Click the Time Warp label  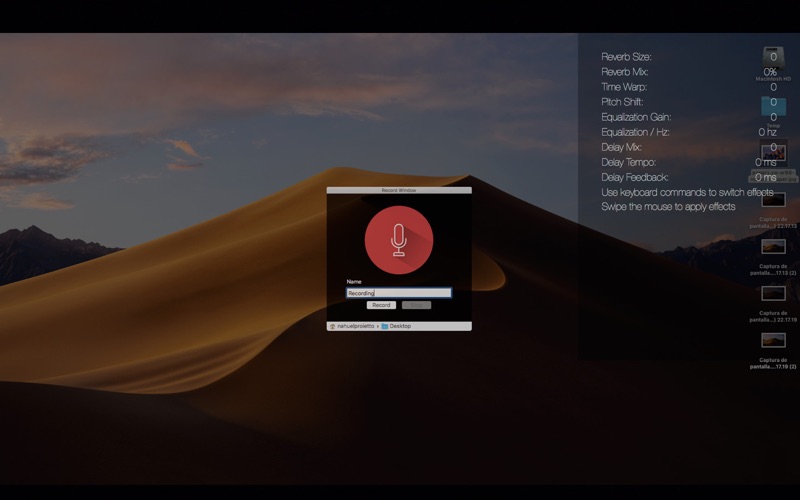click(x=624, y=87)
